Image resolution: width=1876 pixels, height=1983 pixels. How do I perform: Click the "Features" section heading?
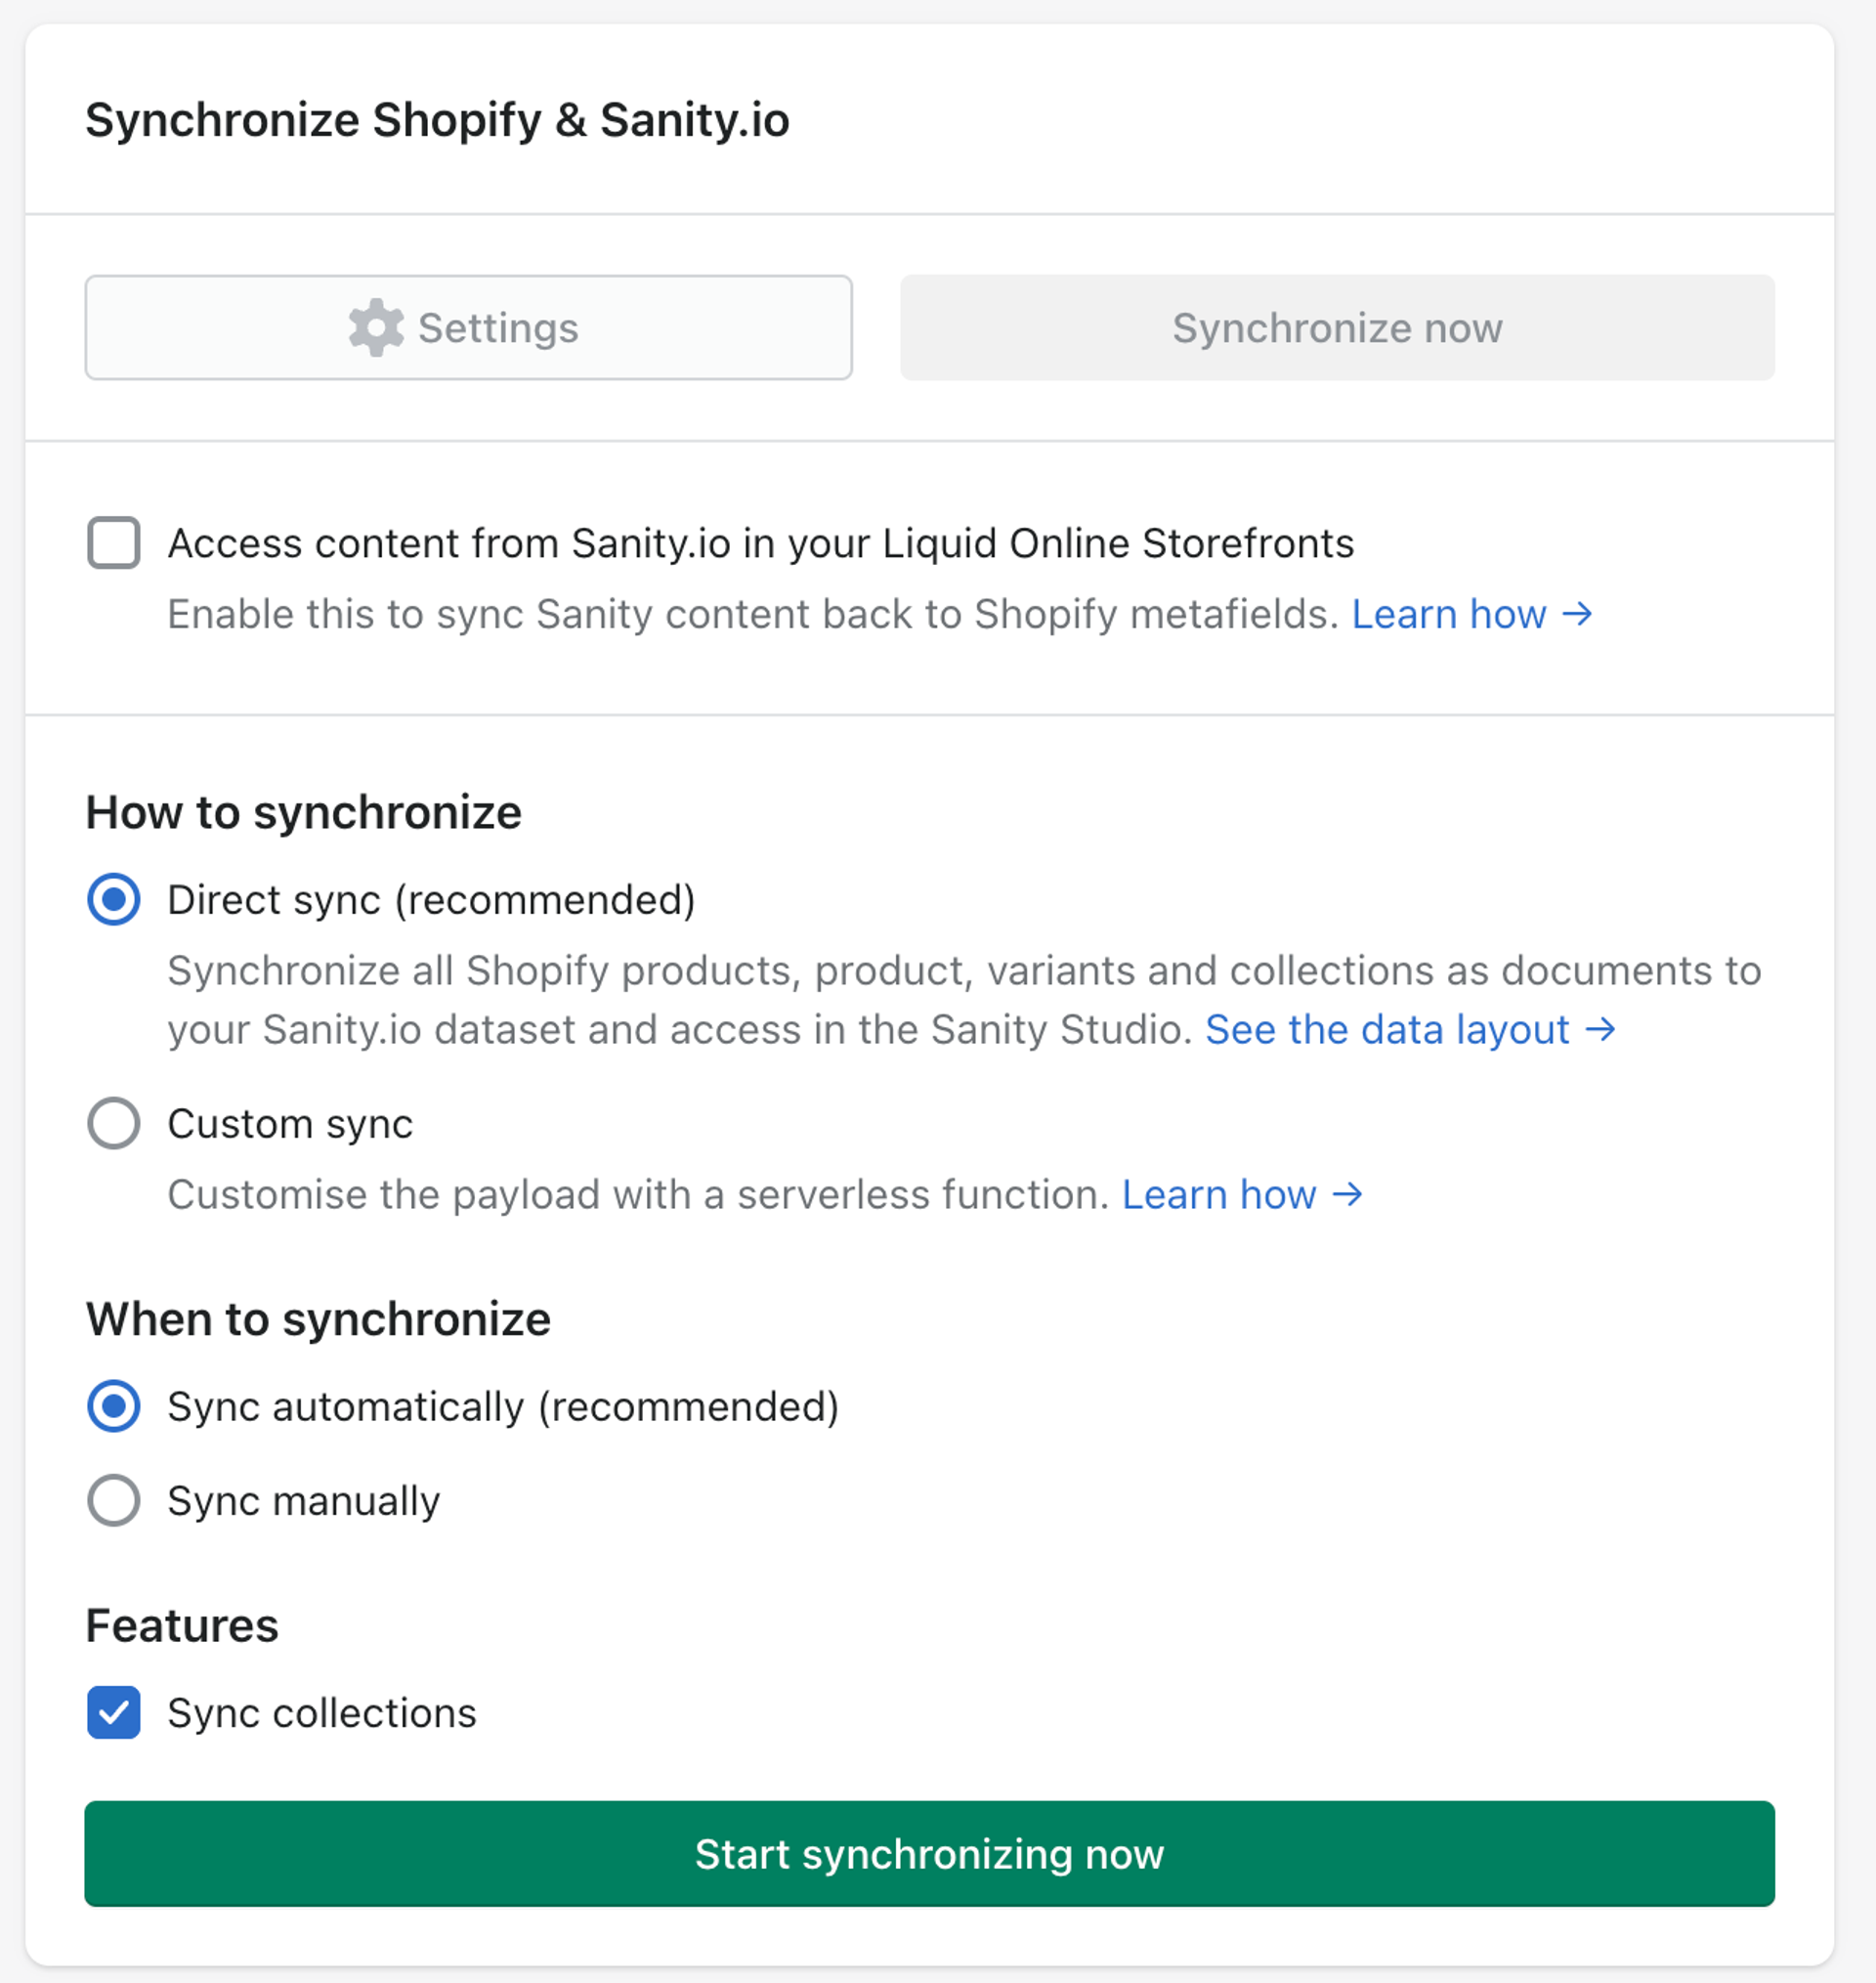click(181, 1625)
